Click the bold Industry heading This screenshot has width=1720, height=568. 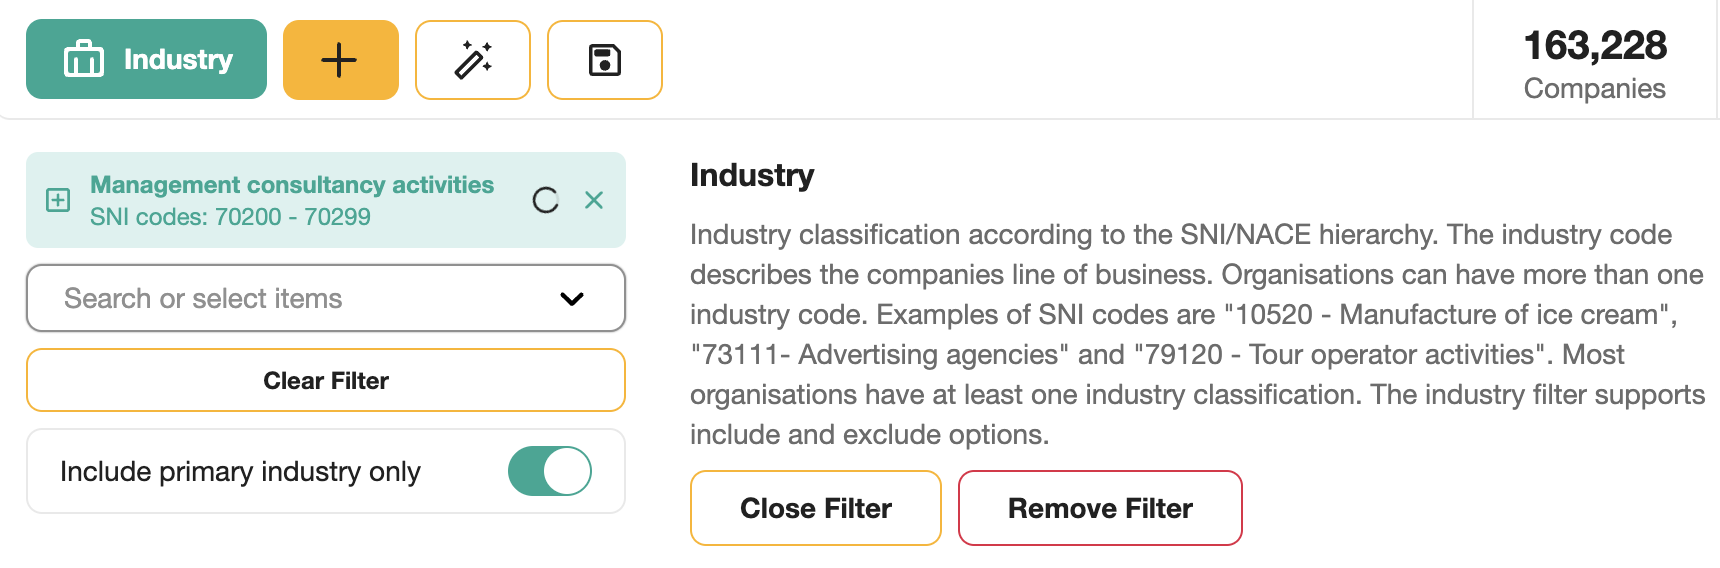[752, 175]
